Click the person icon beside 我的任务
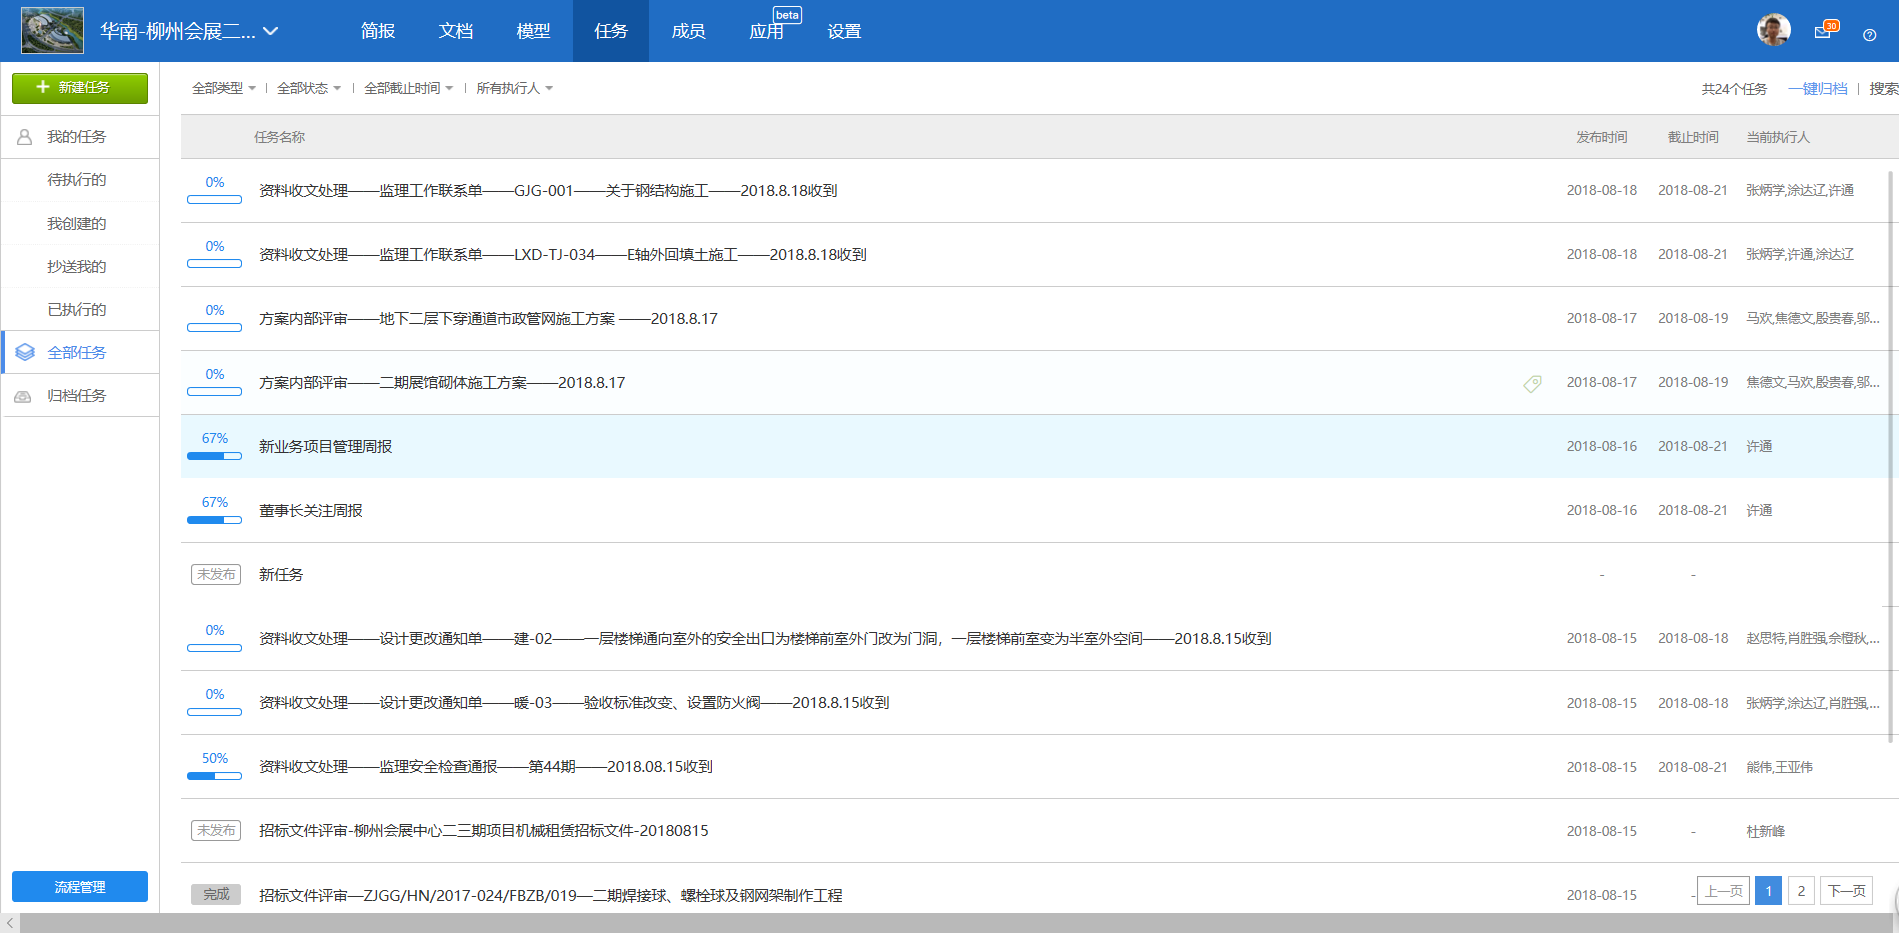The height and width of the screenshot is (933, 1899). click(24, 136)
